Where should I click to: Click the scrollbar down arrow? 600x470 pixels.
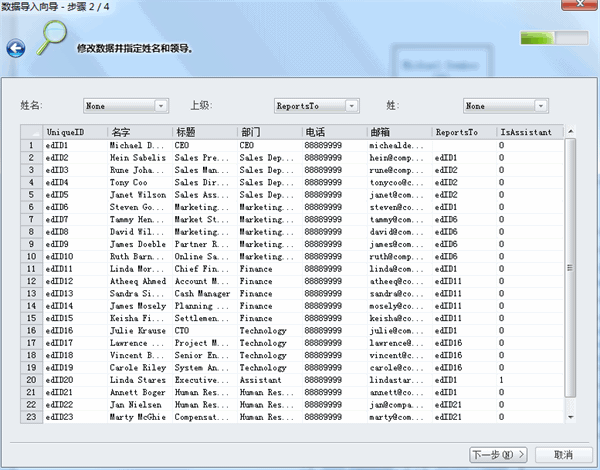point(570,416)
